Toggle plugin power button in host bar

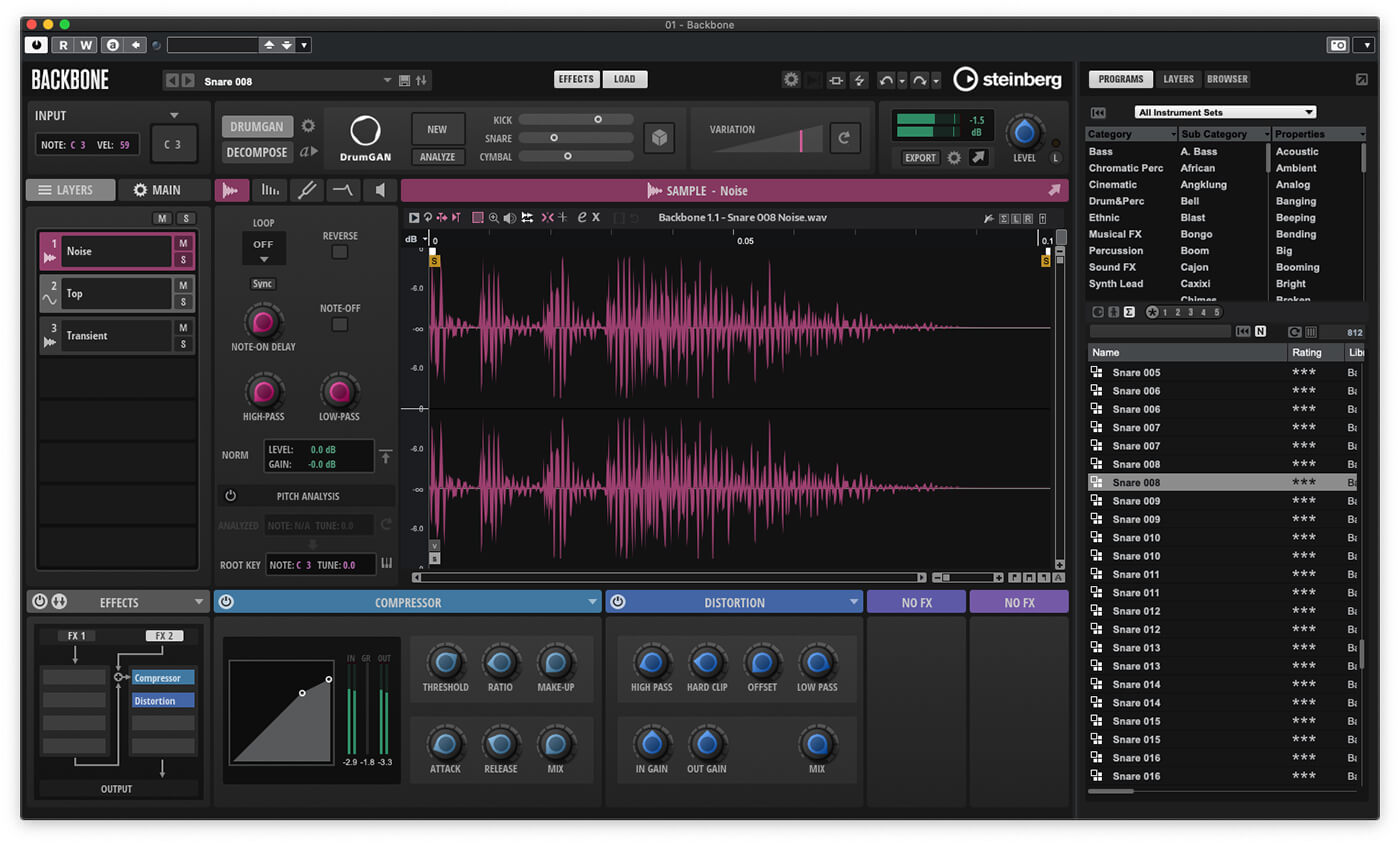(x=36, y=45)
